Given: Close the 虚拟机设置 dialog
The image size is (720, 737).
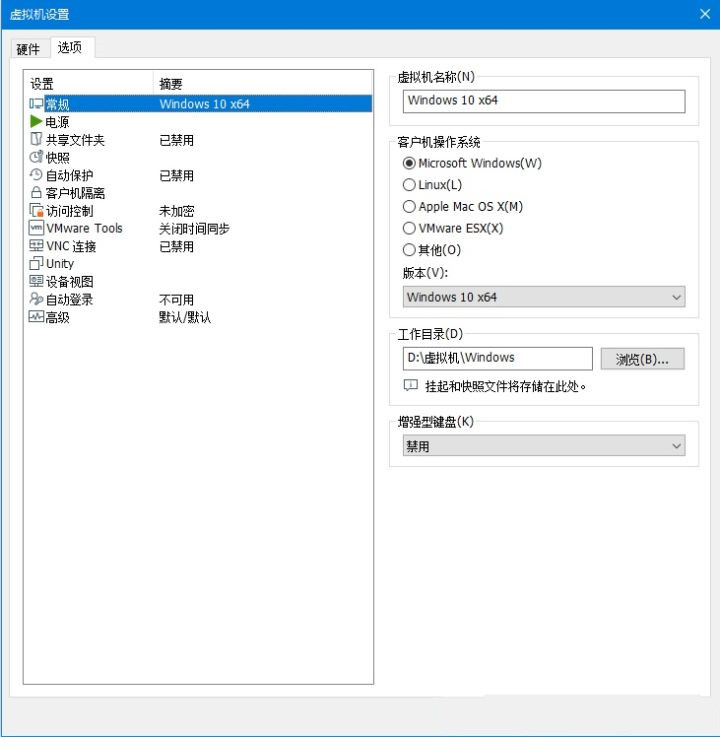Looking at the screenshot, I should [704, 14].
